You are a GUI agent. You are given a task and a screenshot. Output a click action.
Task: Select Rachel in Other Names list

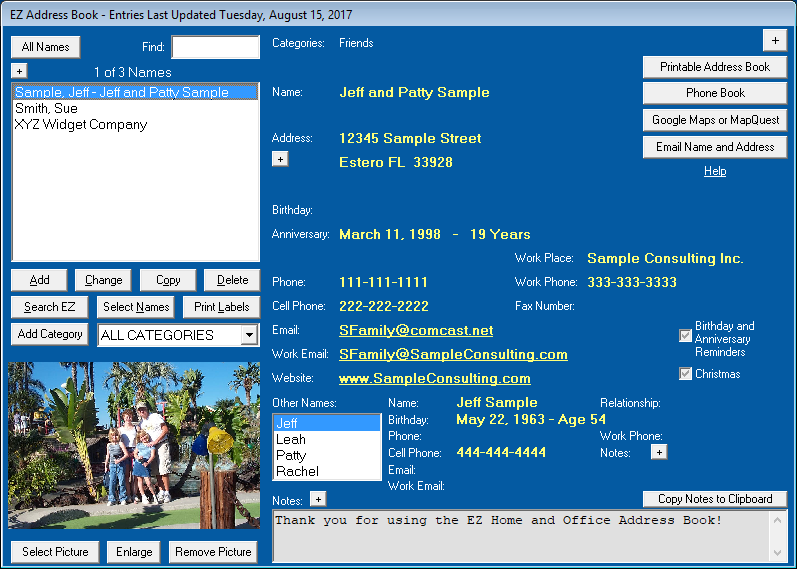click(x=327, y=471)
